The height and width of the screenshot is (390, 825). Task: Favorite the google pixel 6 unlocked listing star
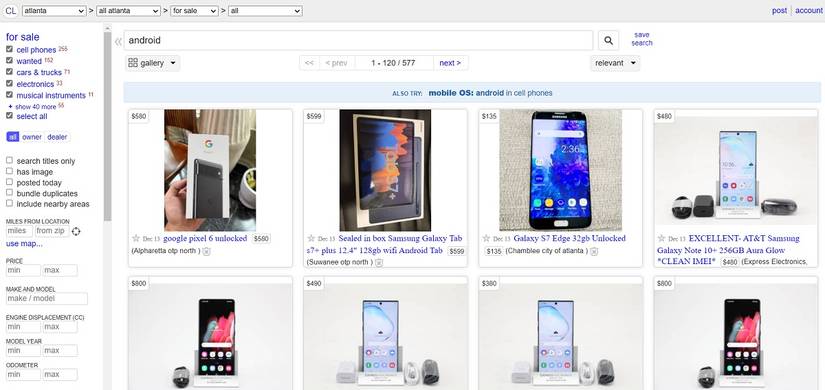click(x=136, y=238)
